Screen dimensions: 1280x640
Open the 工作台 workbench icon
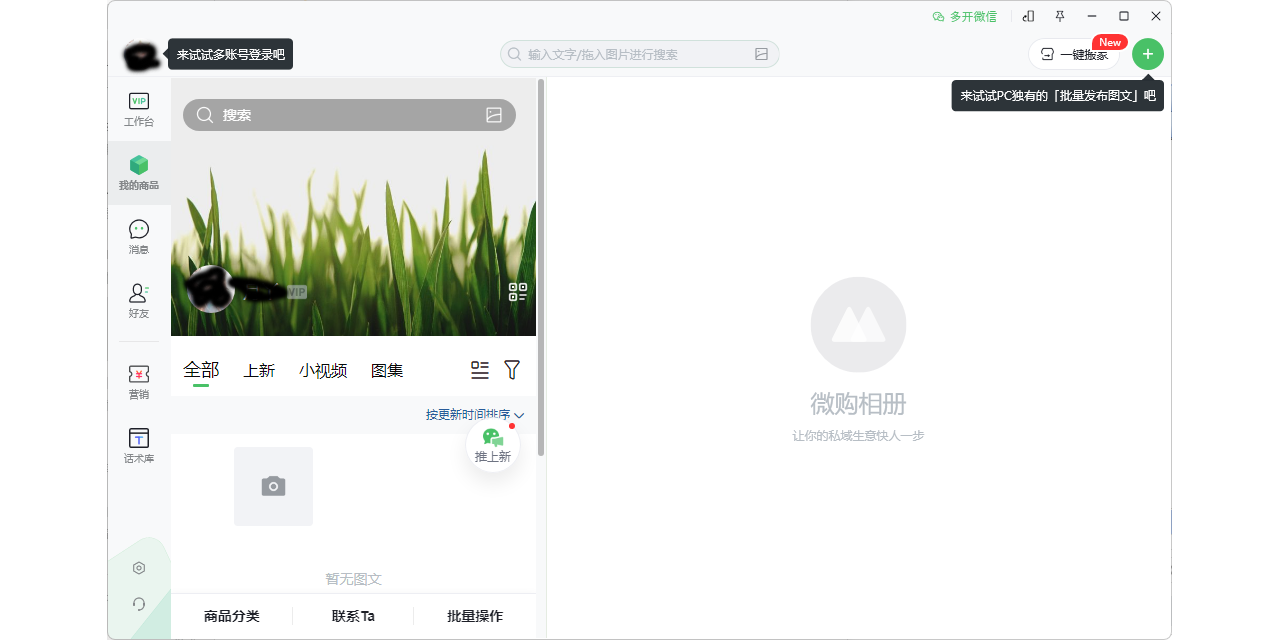coord(139,110)
